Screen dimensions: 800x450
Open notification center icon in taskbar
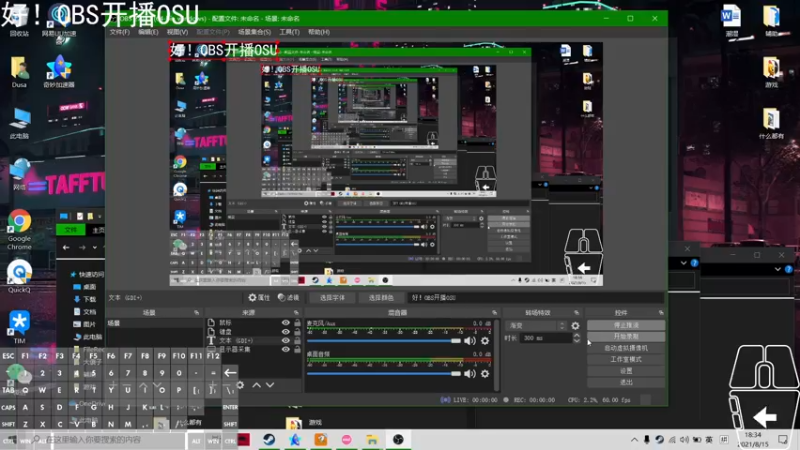(783, 439)
